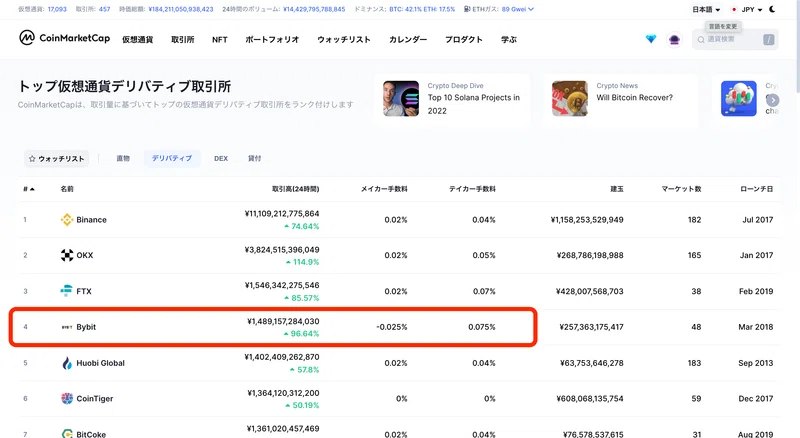Sort by the # rank column
The width and height of the screenshot is (800, 438).
pyautogui.click(x=29, y=189)
